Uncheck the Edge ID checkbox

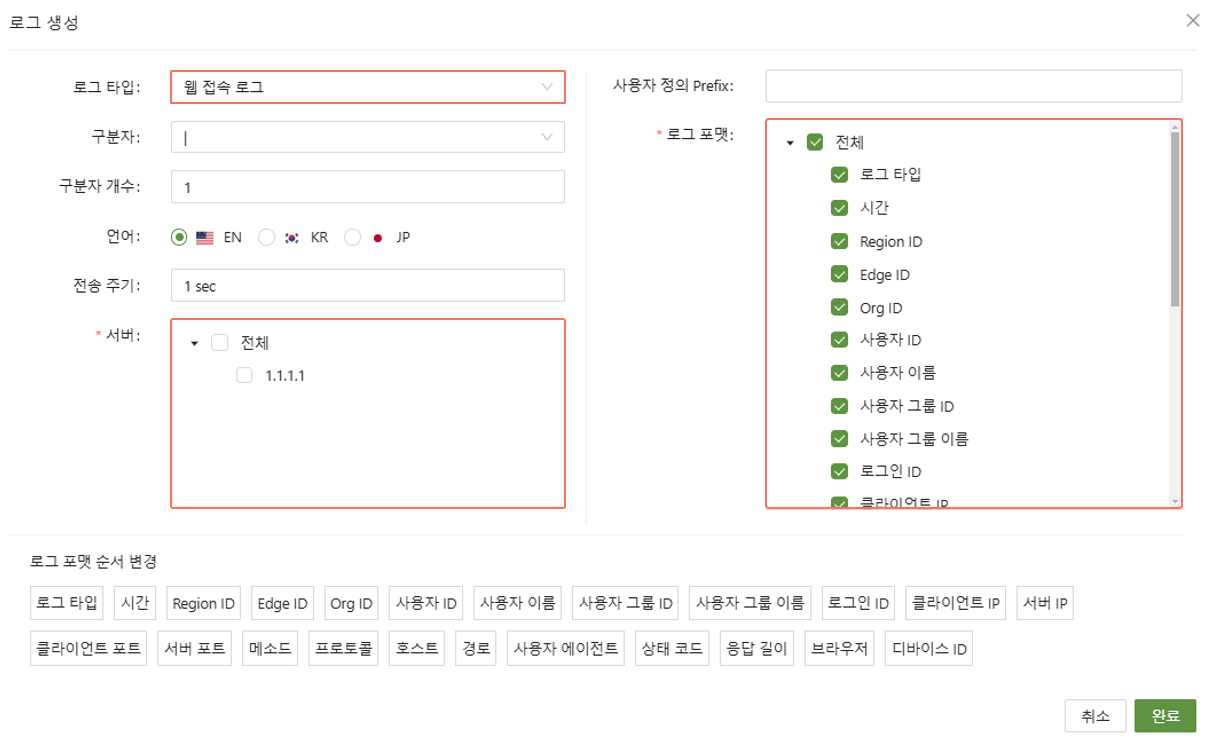[x=839, y=274]
